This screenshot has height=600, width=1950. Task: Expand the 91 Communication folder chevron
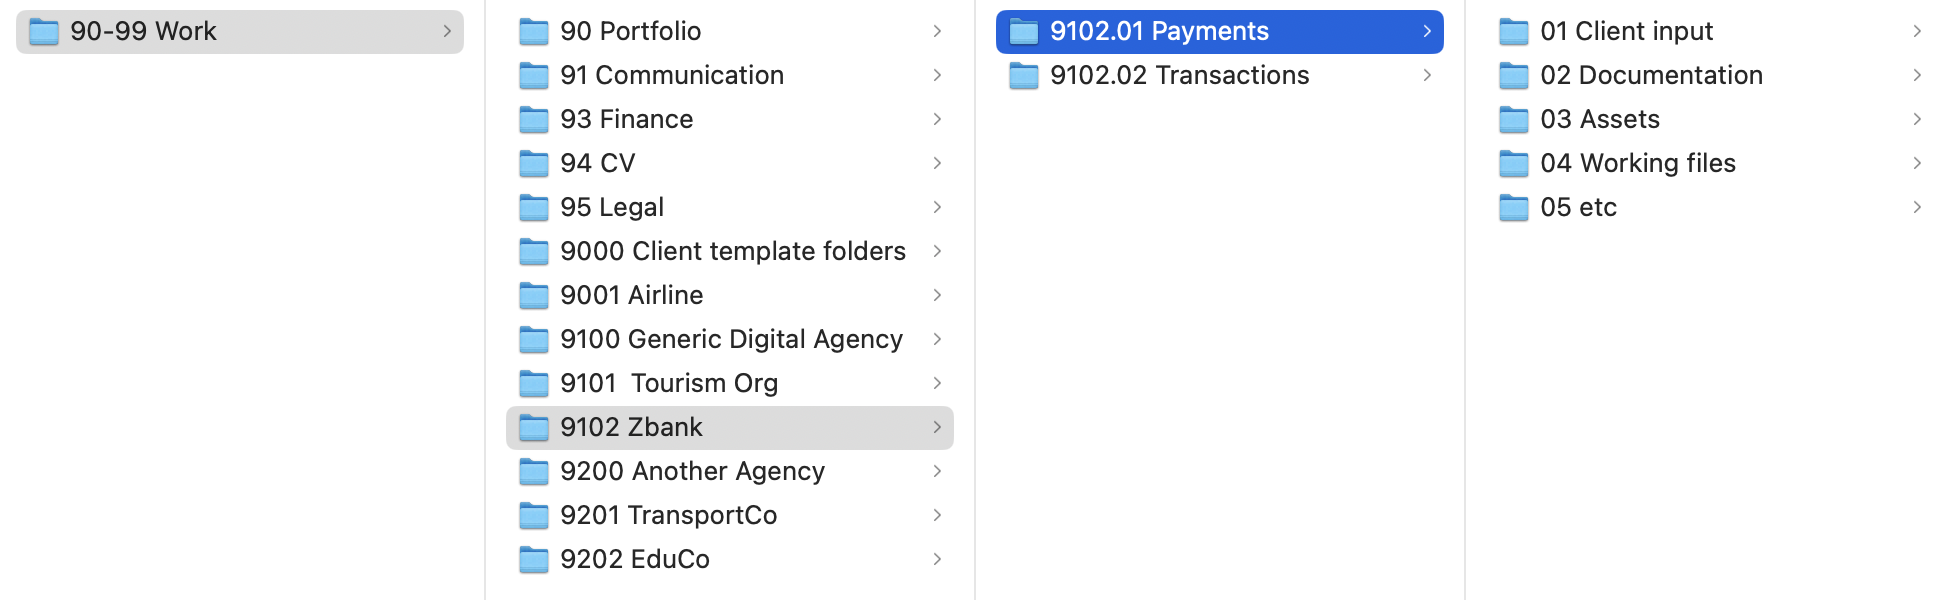937,75
